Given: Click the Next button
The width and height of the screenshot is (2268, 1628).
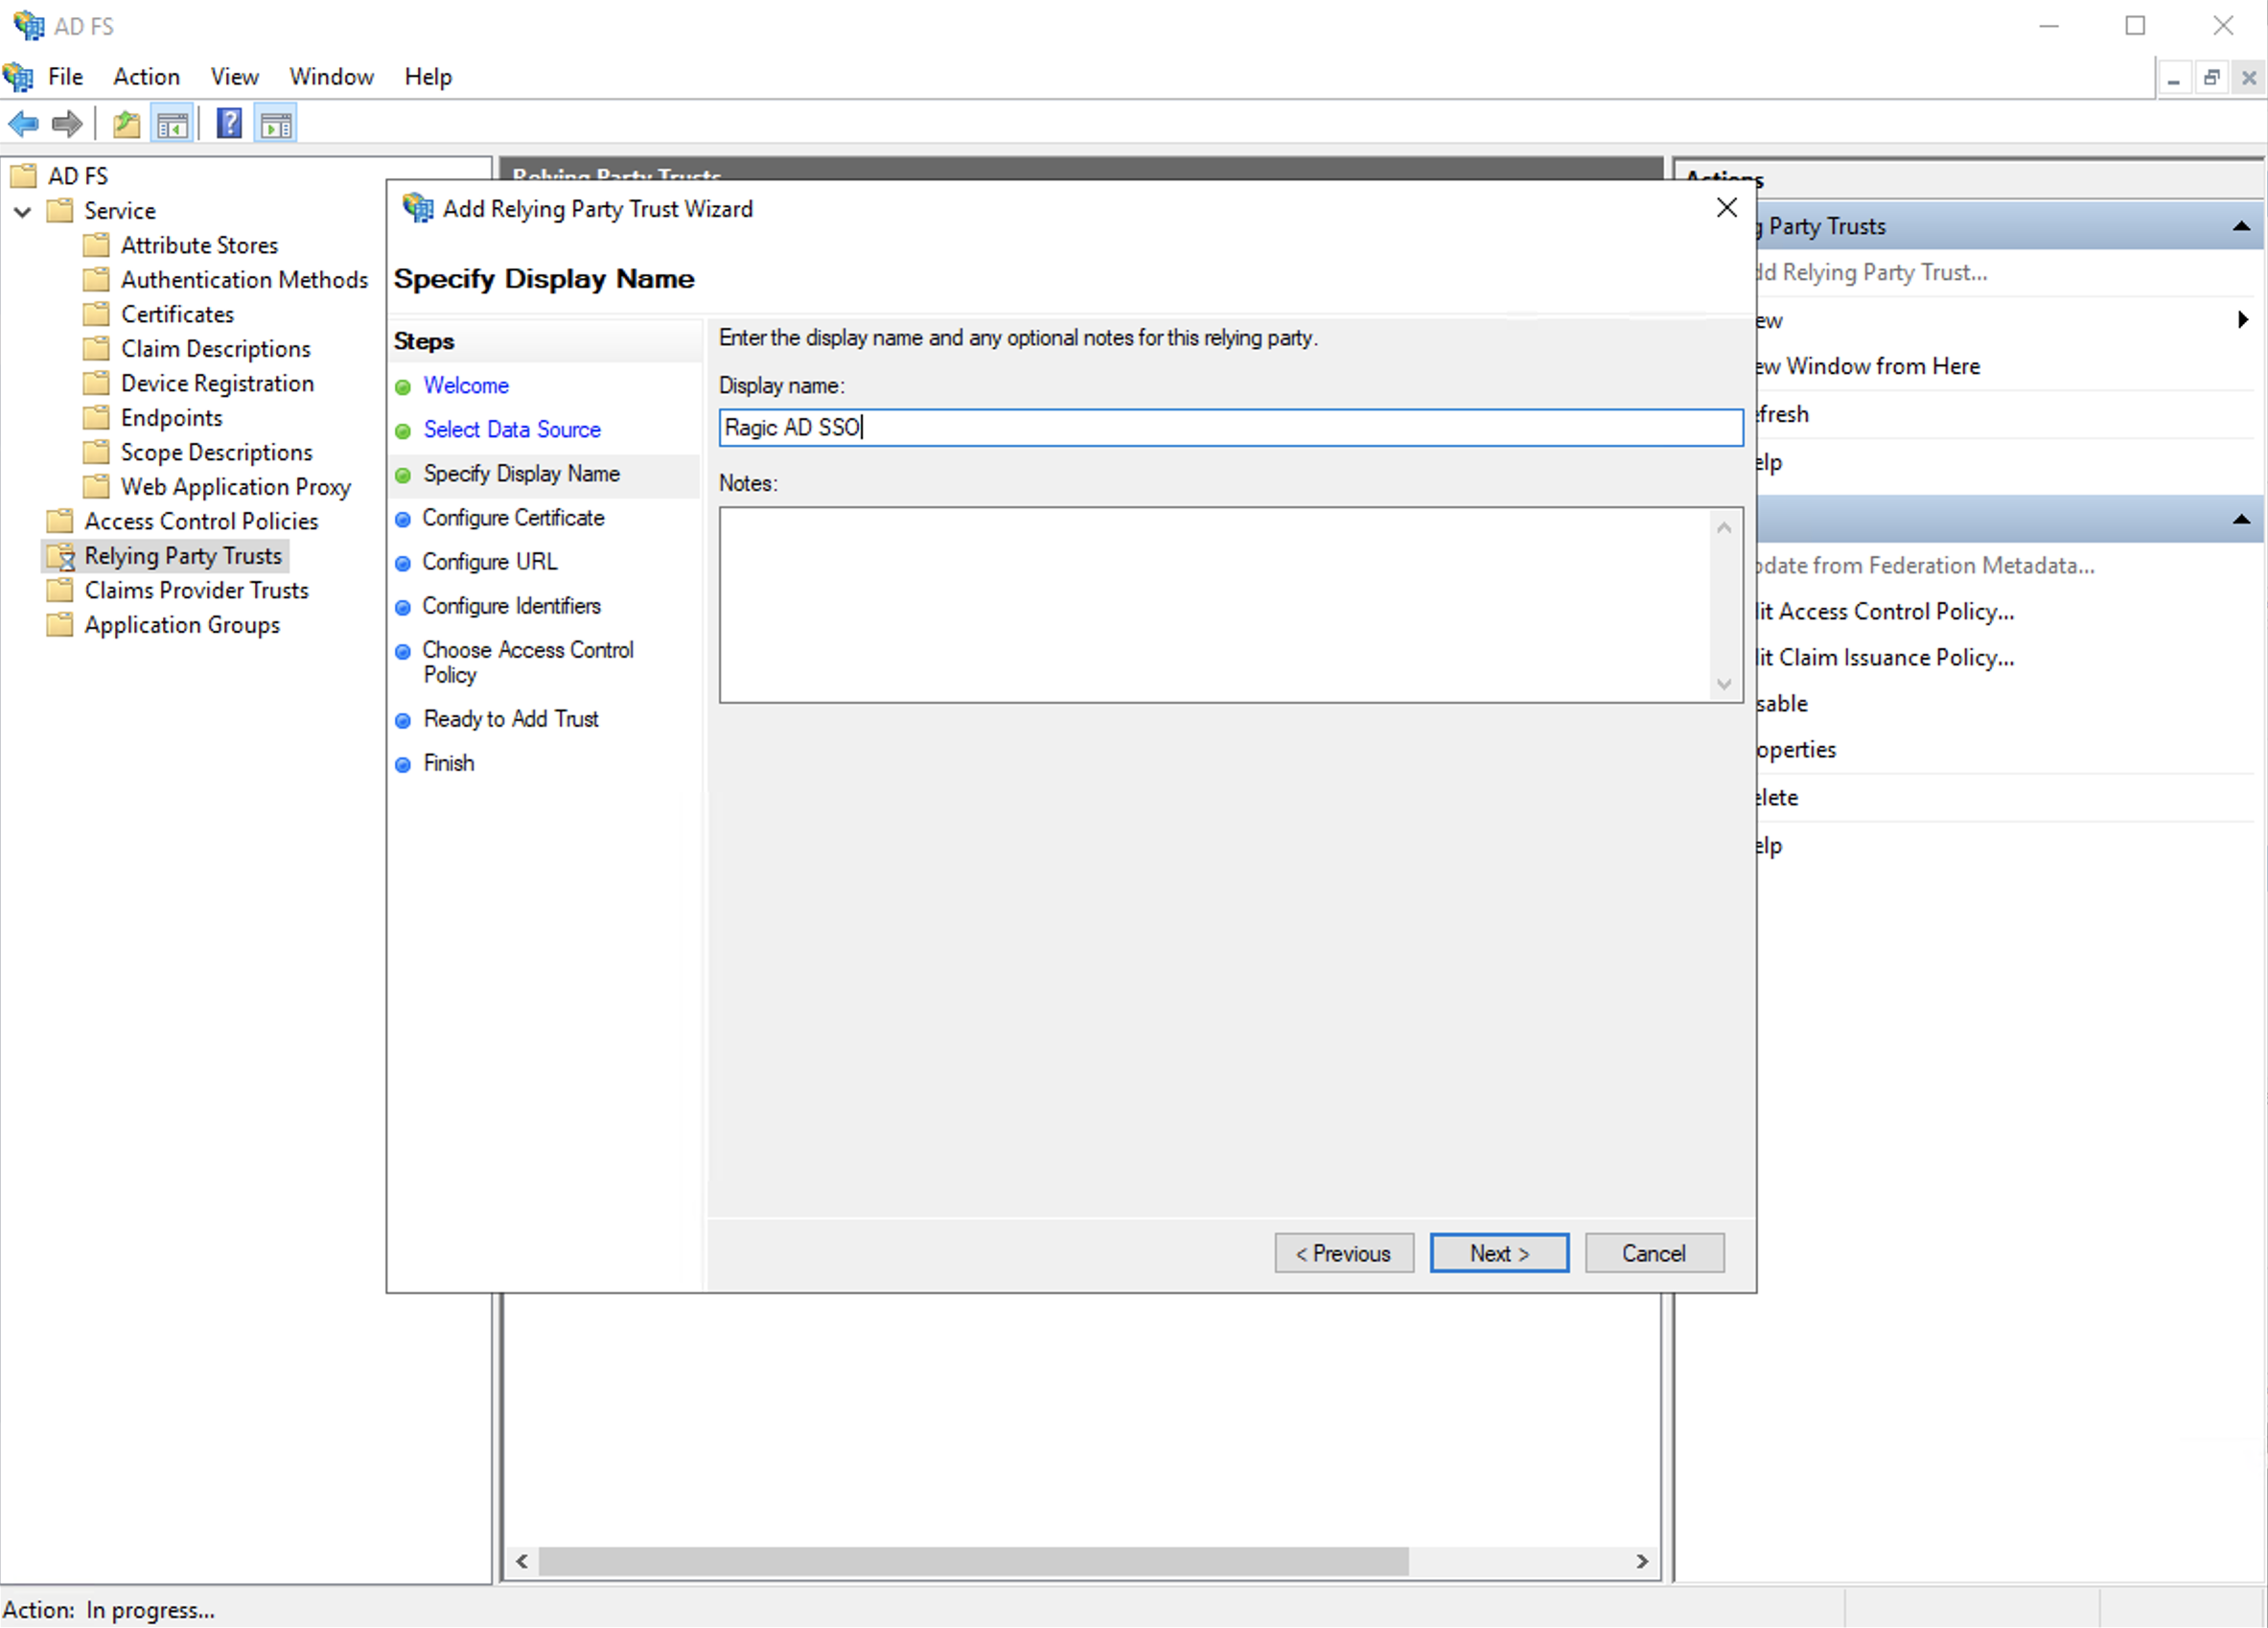Looking at the screenshot, I should pyautogui.click(x=1499, y=1253).
